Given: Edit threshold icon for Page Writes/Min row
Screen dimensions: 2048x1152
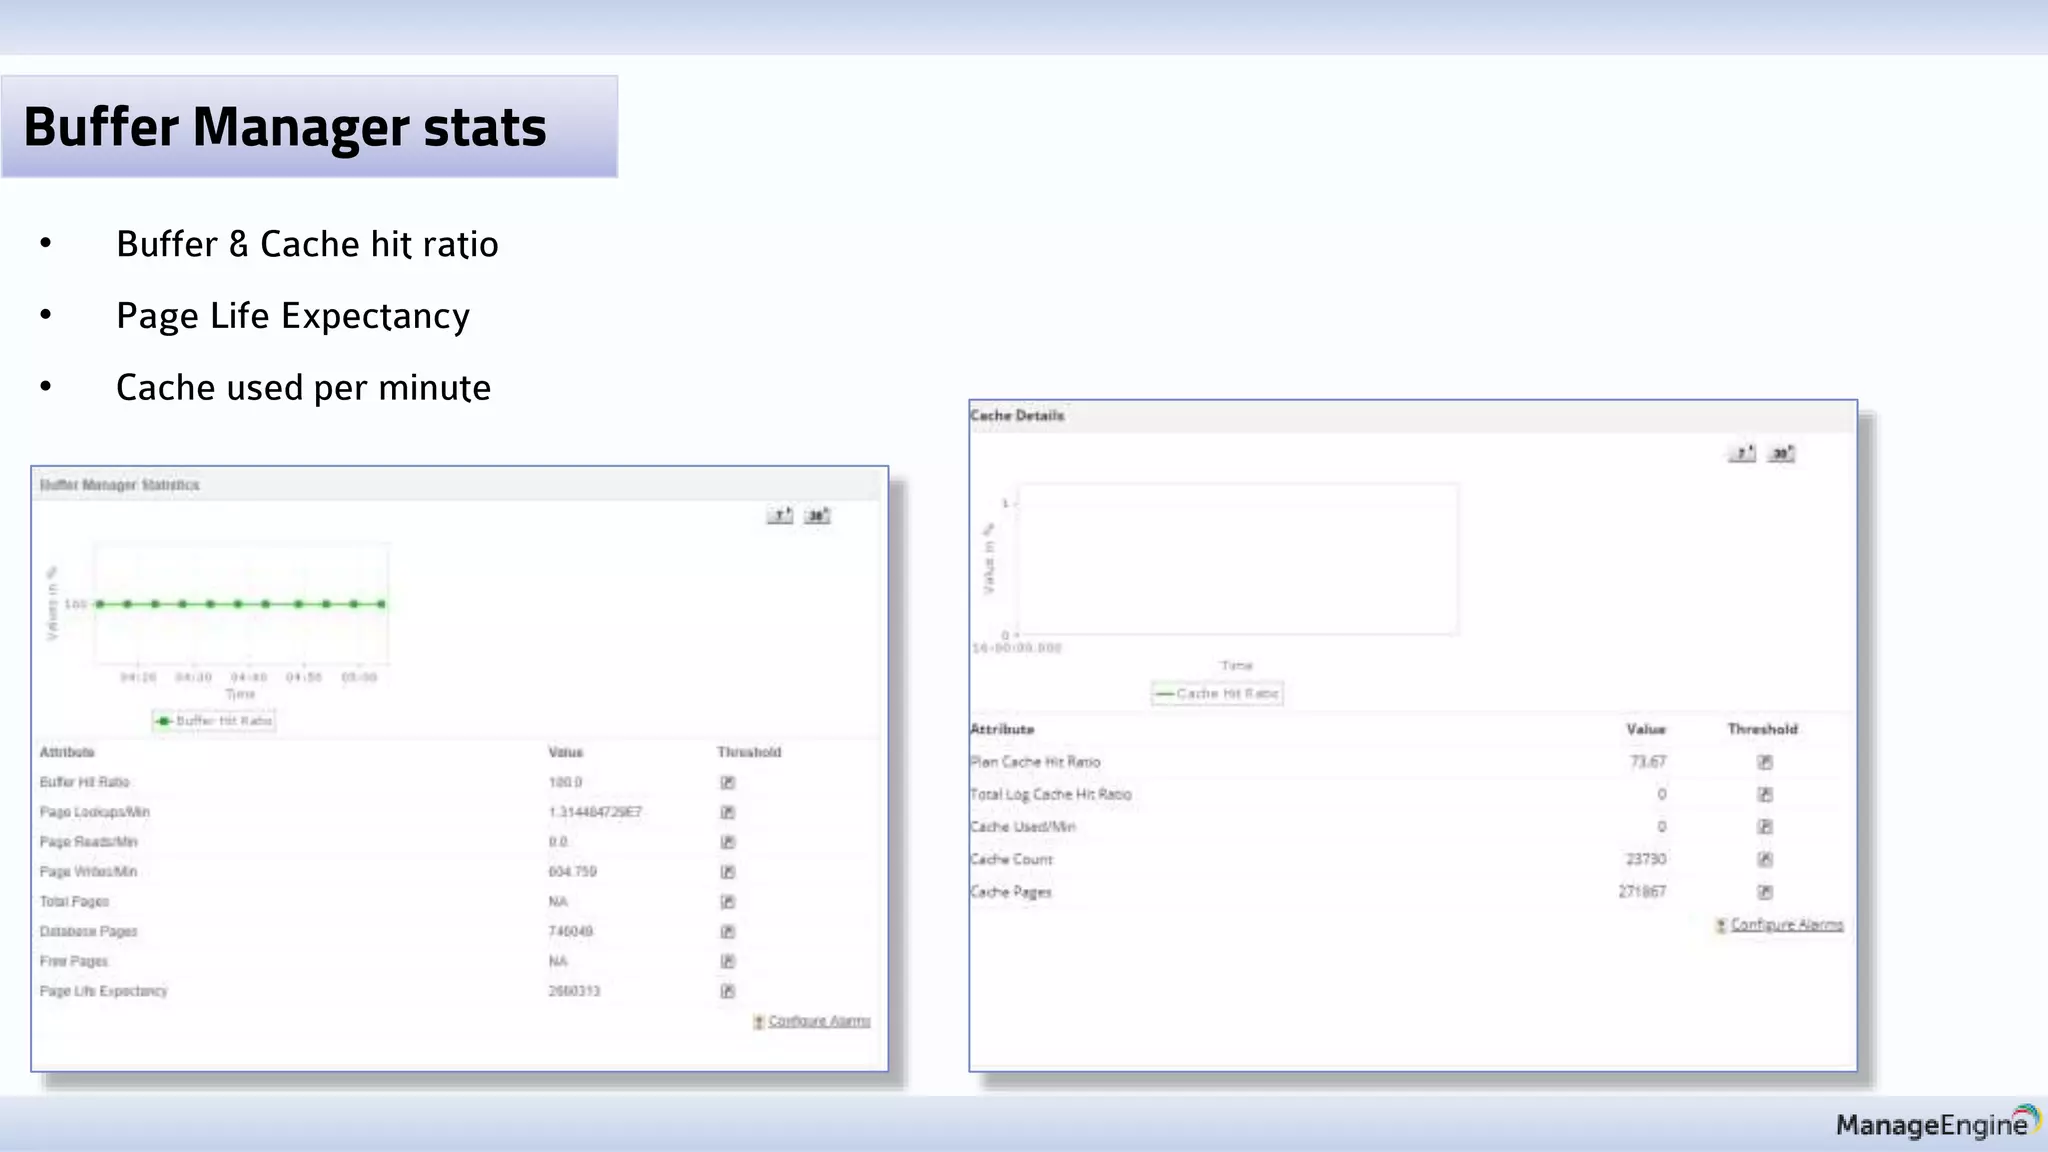Looking at the screenshot, I should 728,872.
